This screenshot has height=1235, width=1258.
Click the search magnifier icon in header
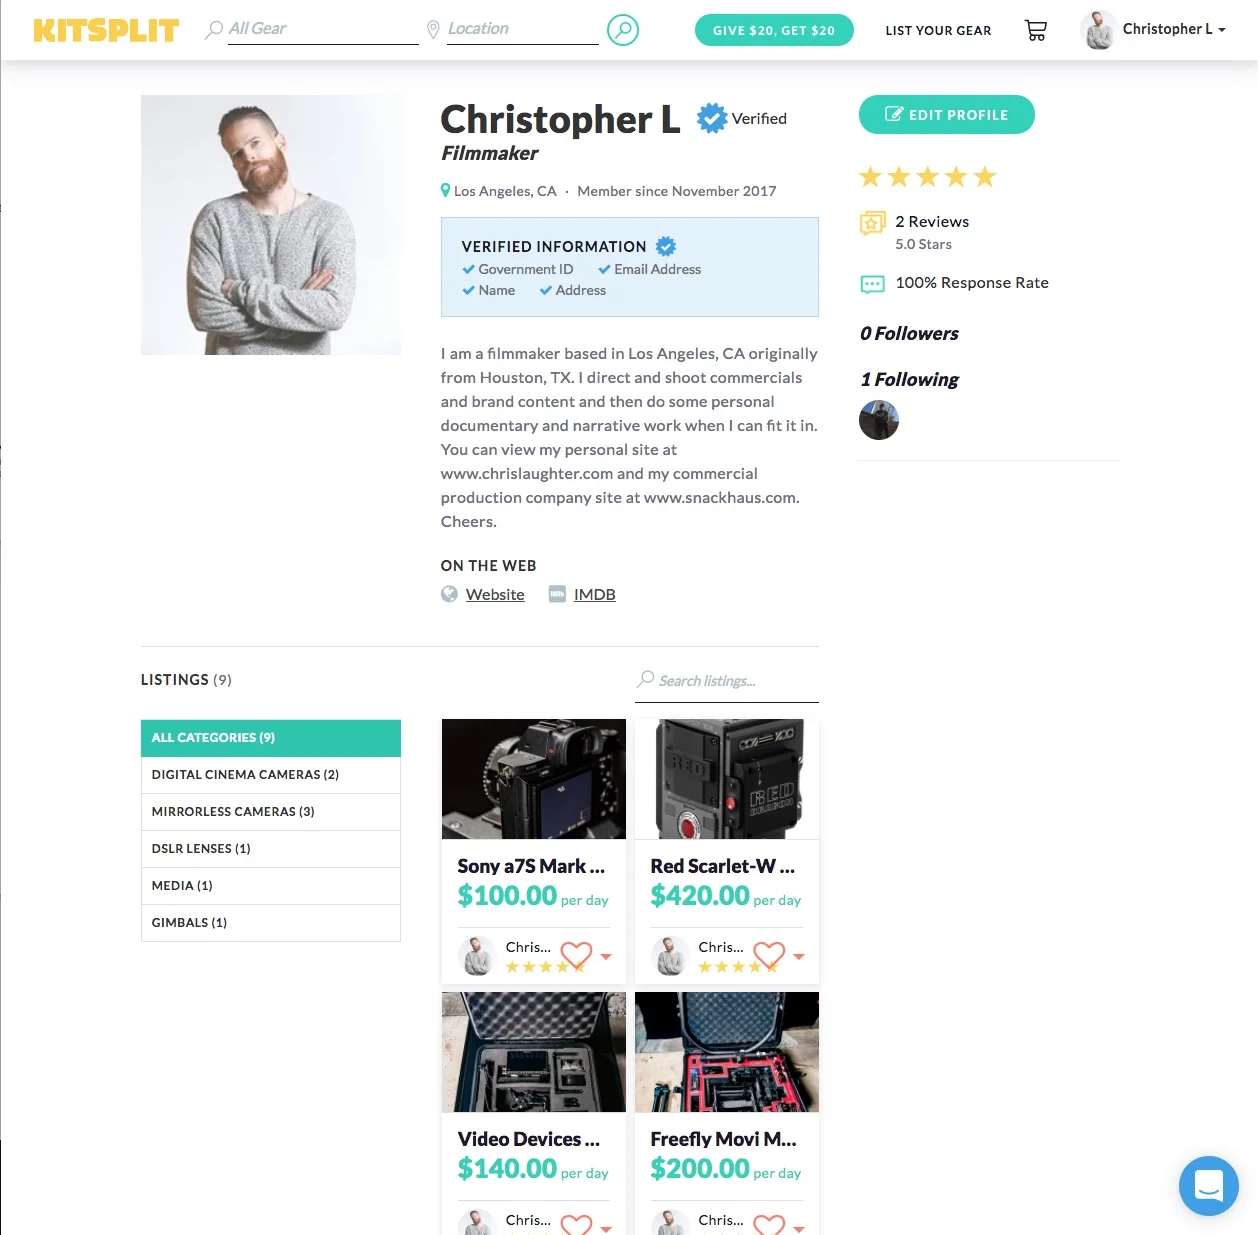point(623,30)
